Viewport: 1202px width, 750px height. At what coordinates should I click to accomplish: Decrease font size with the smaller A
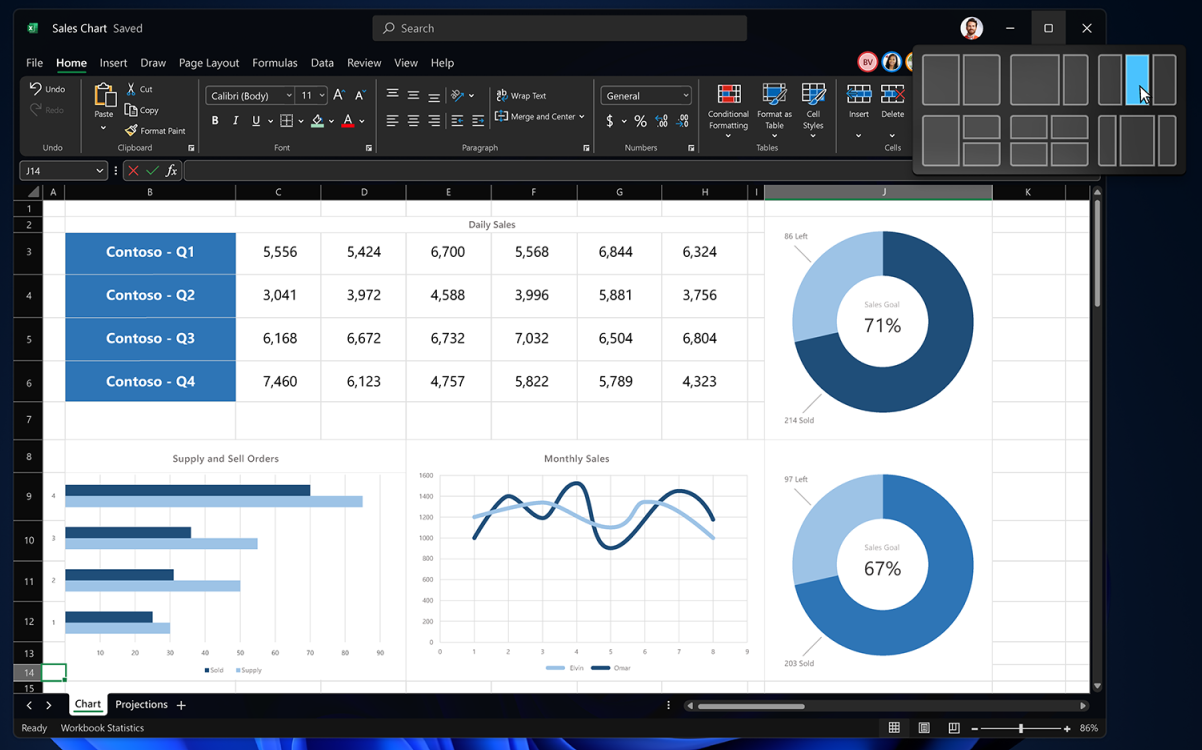pyautogui.click(x=360, y=95)
